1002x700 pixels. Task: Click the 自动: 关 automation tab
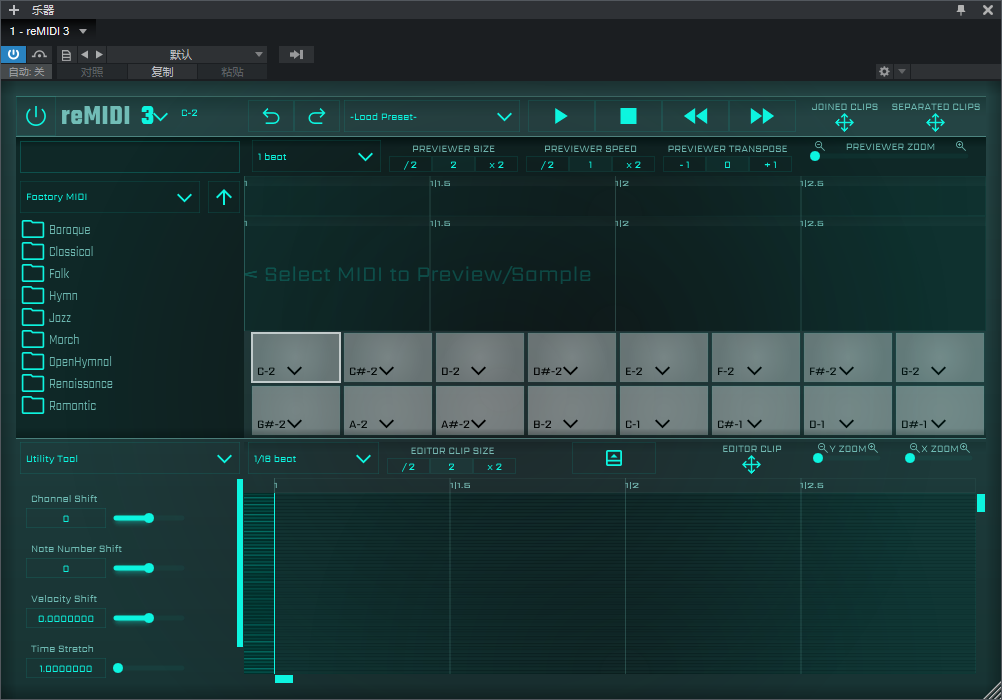27,72
